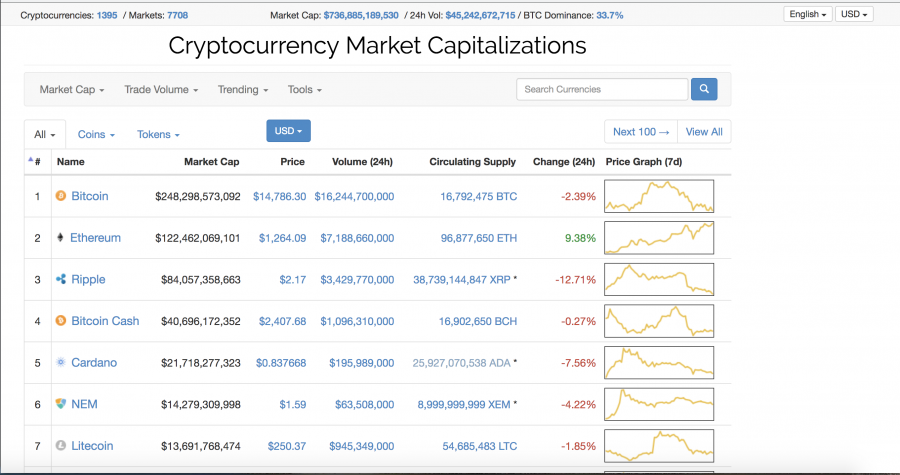Click the Markets count 7708
The image size is (900, 475).
point(177,15)
